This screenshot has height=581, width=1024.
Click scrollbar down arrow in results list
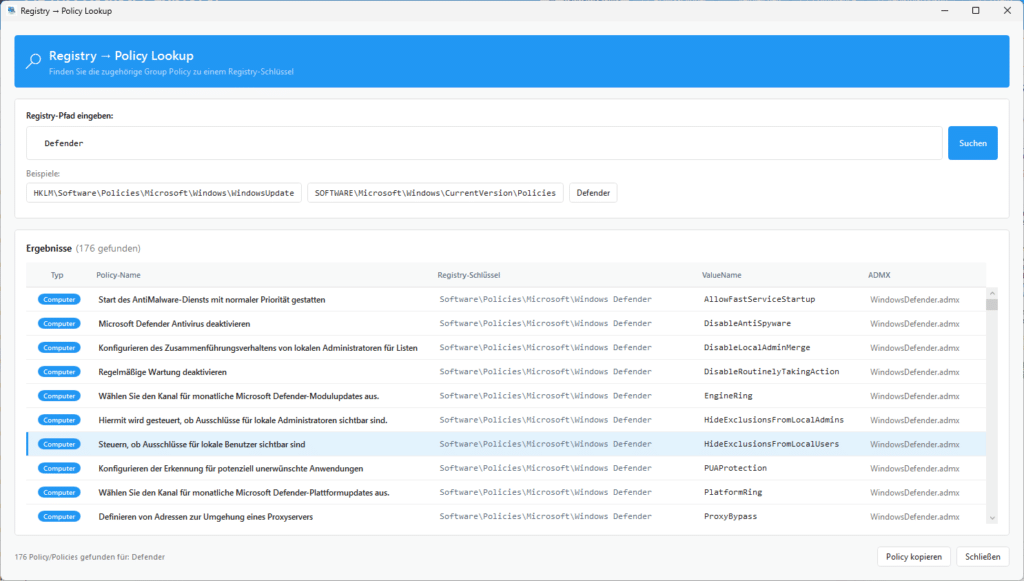tap(992, 518)
